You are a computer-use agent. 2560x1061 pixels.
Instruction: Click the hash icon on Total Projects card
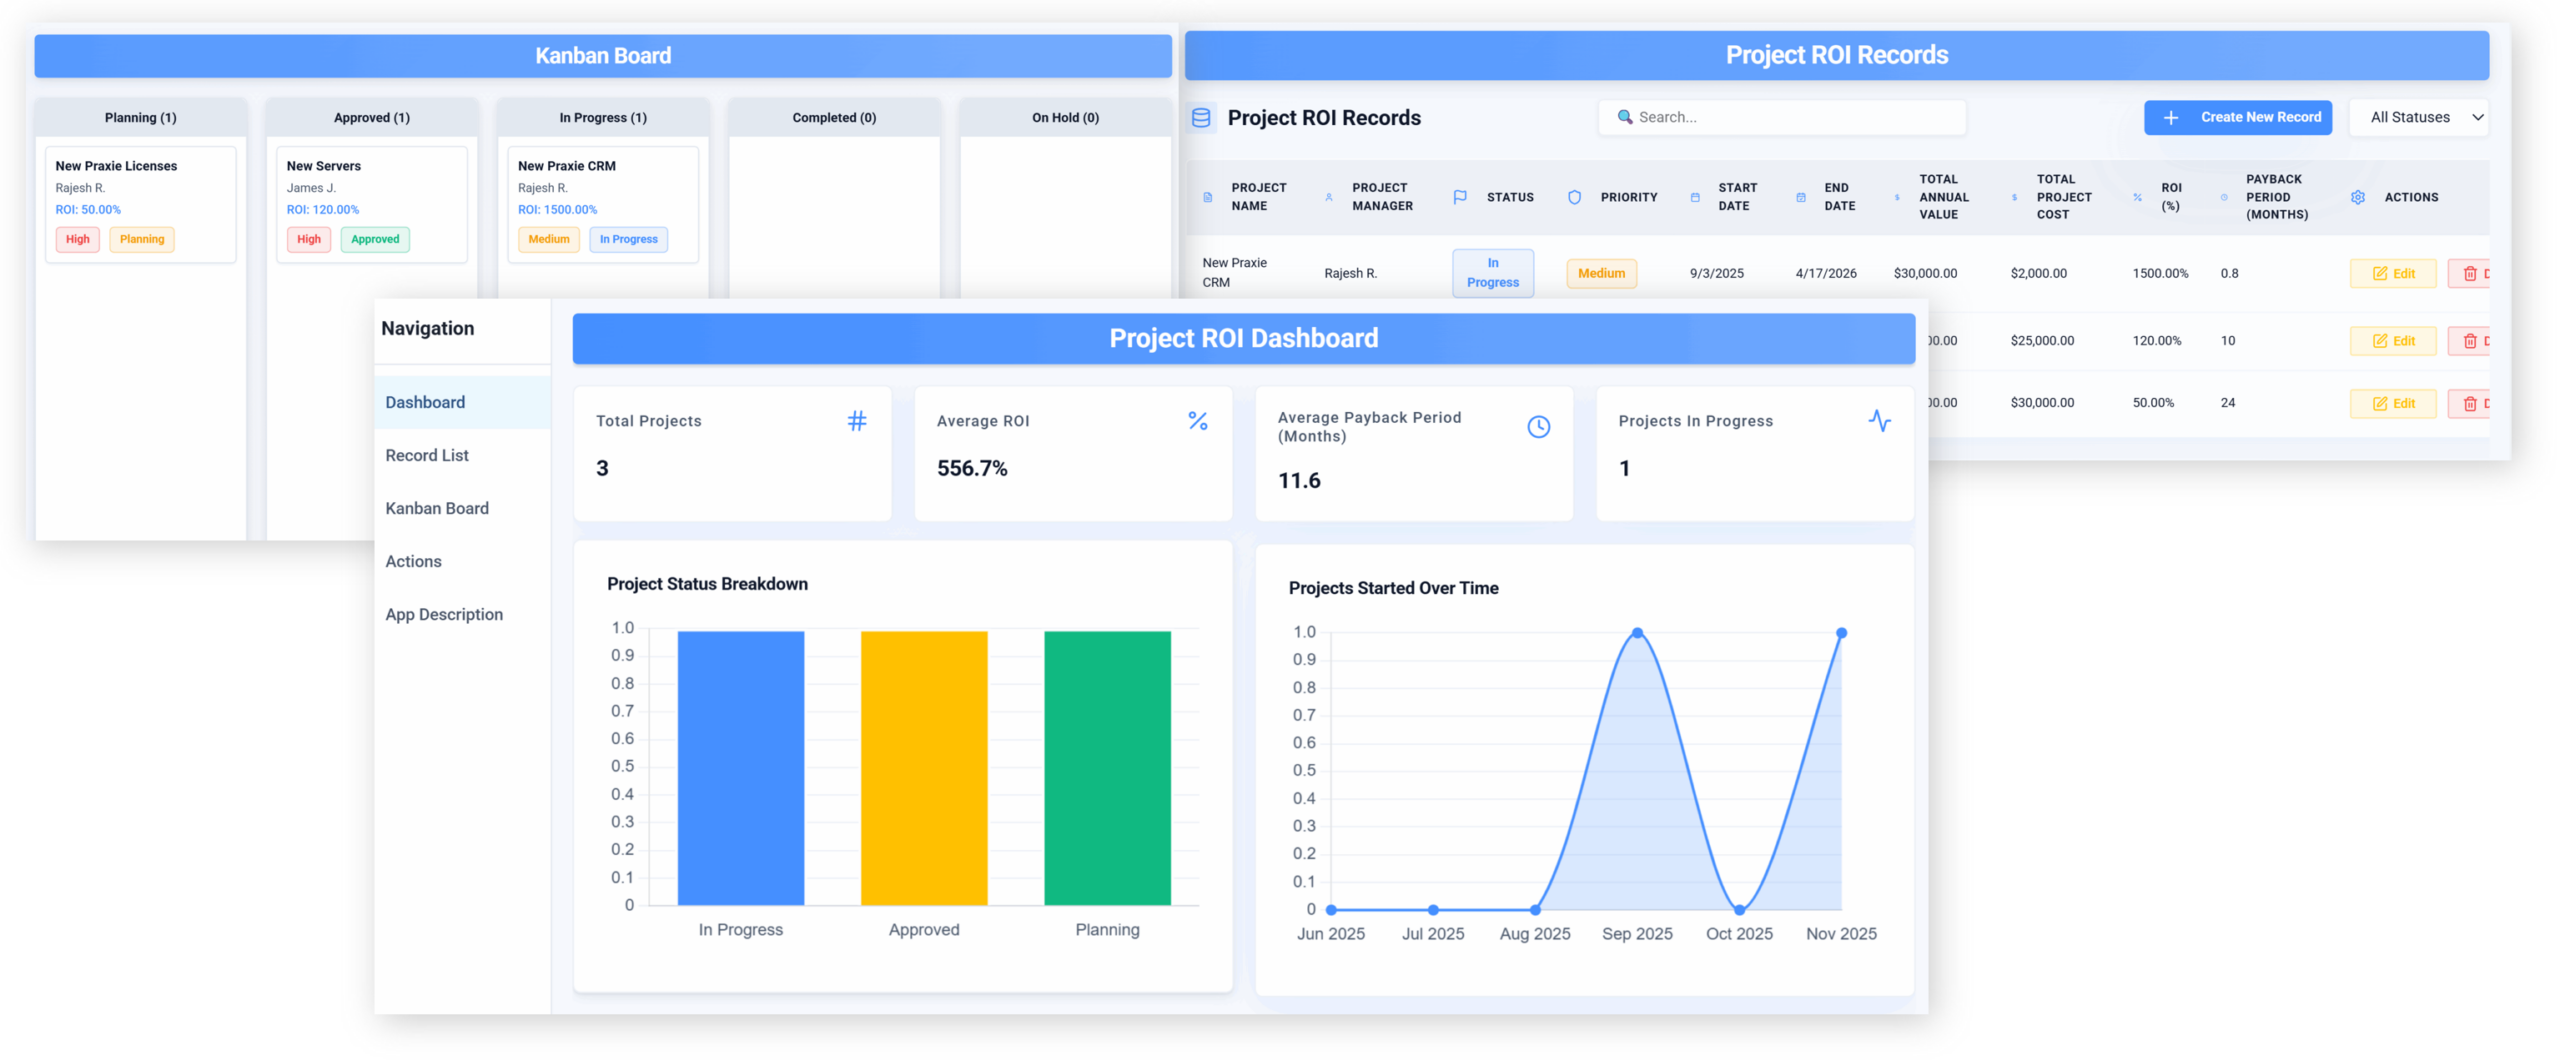point(857,422)
